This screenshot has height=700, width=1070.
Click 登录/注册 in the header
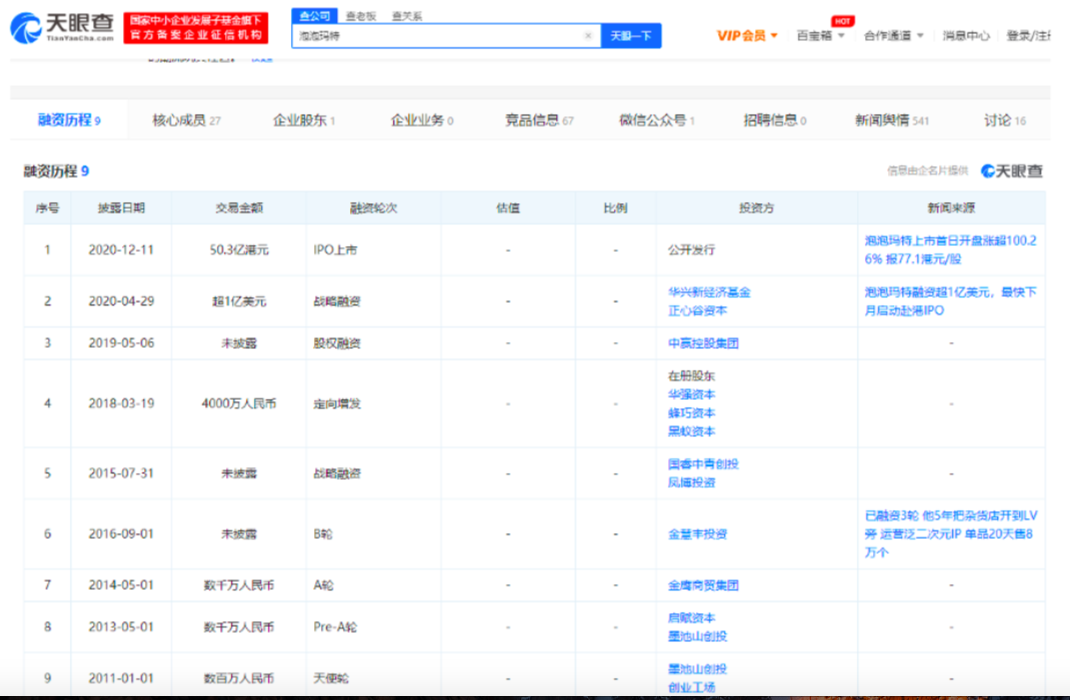coord(1028,35)
